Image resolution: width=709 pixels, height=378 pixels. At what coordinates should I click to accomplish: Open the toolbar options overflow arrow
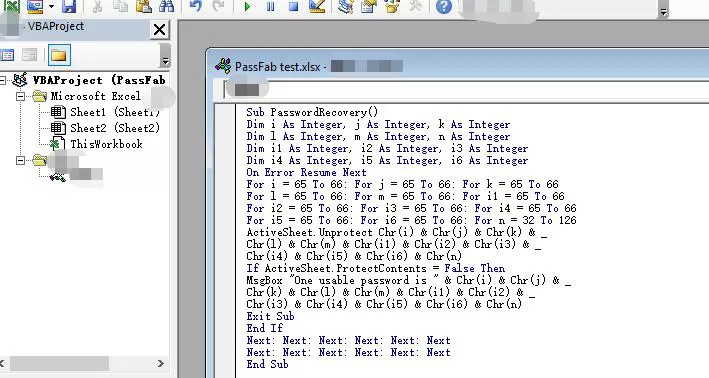(x=663, y=12)
